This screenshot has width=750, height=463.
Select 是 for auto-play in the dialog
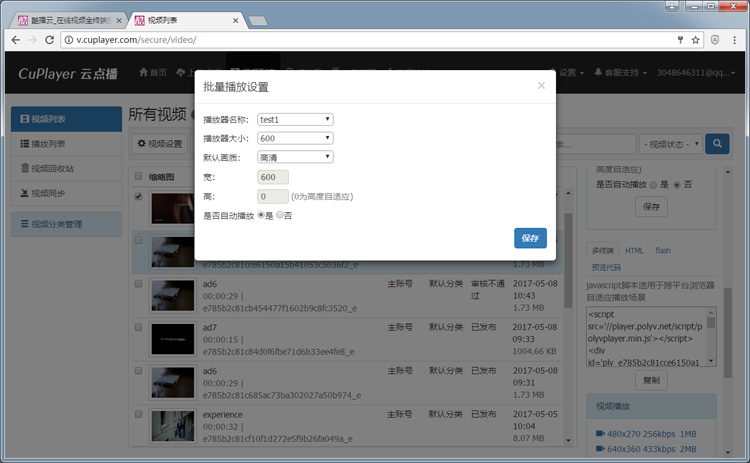click(262, 215)
